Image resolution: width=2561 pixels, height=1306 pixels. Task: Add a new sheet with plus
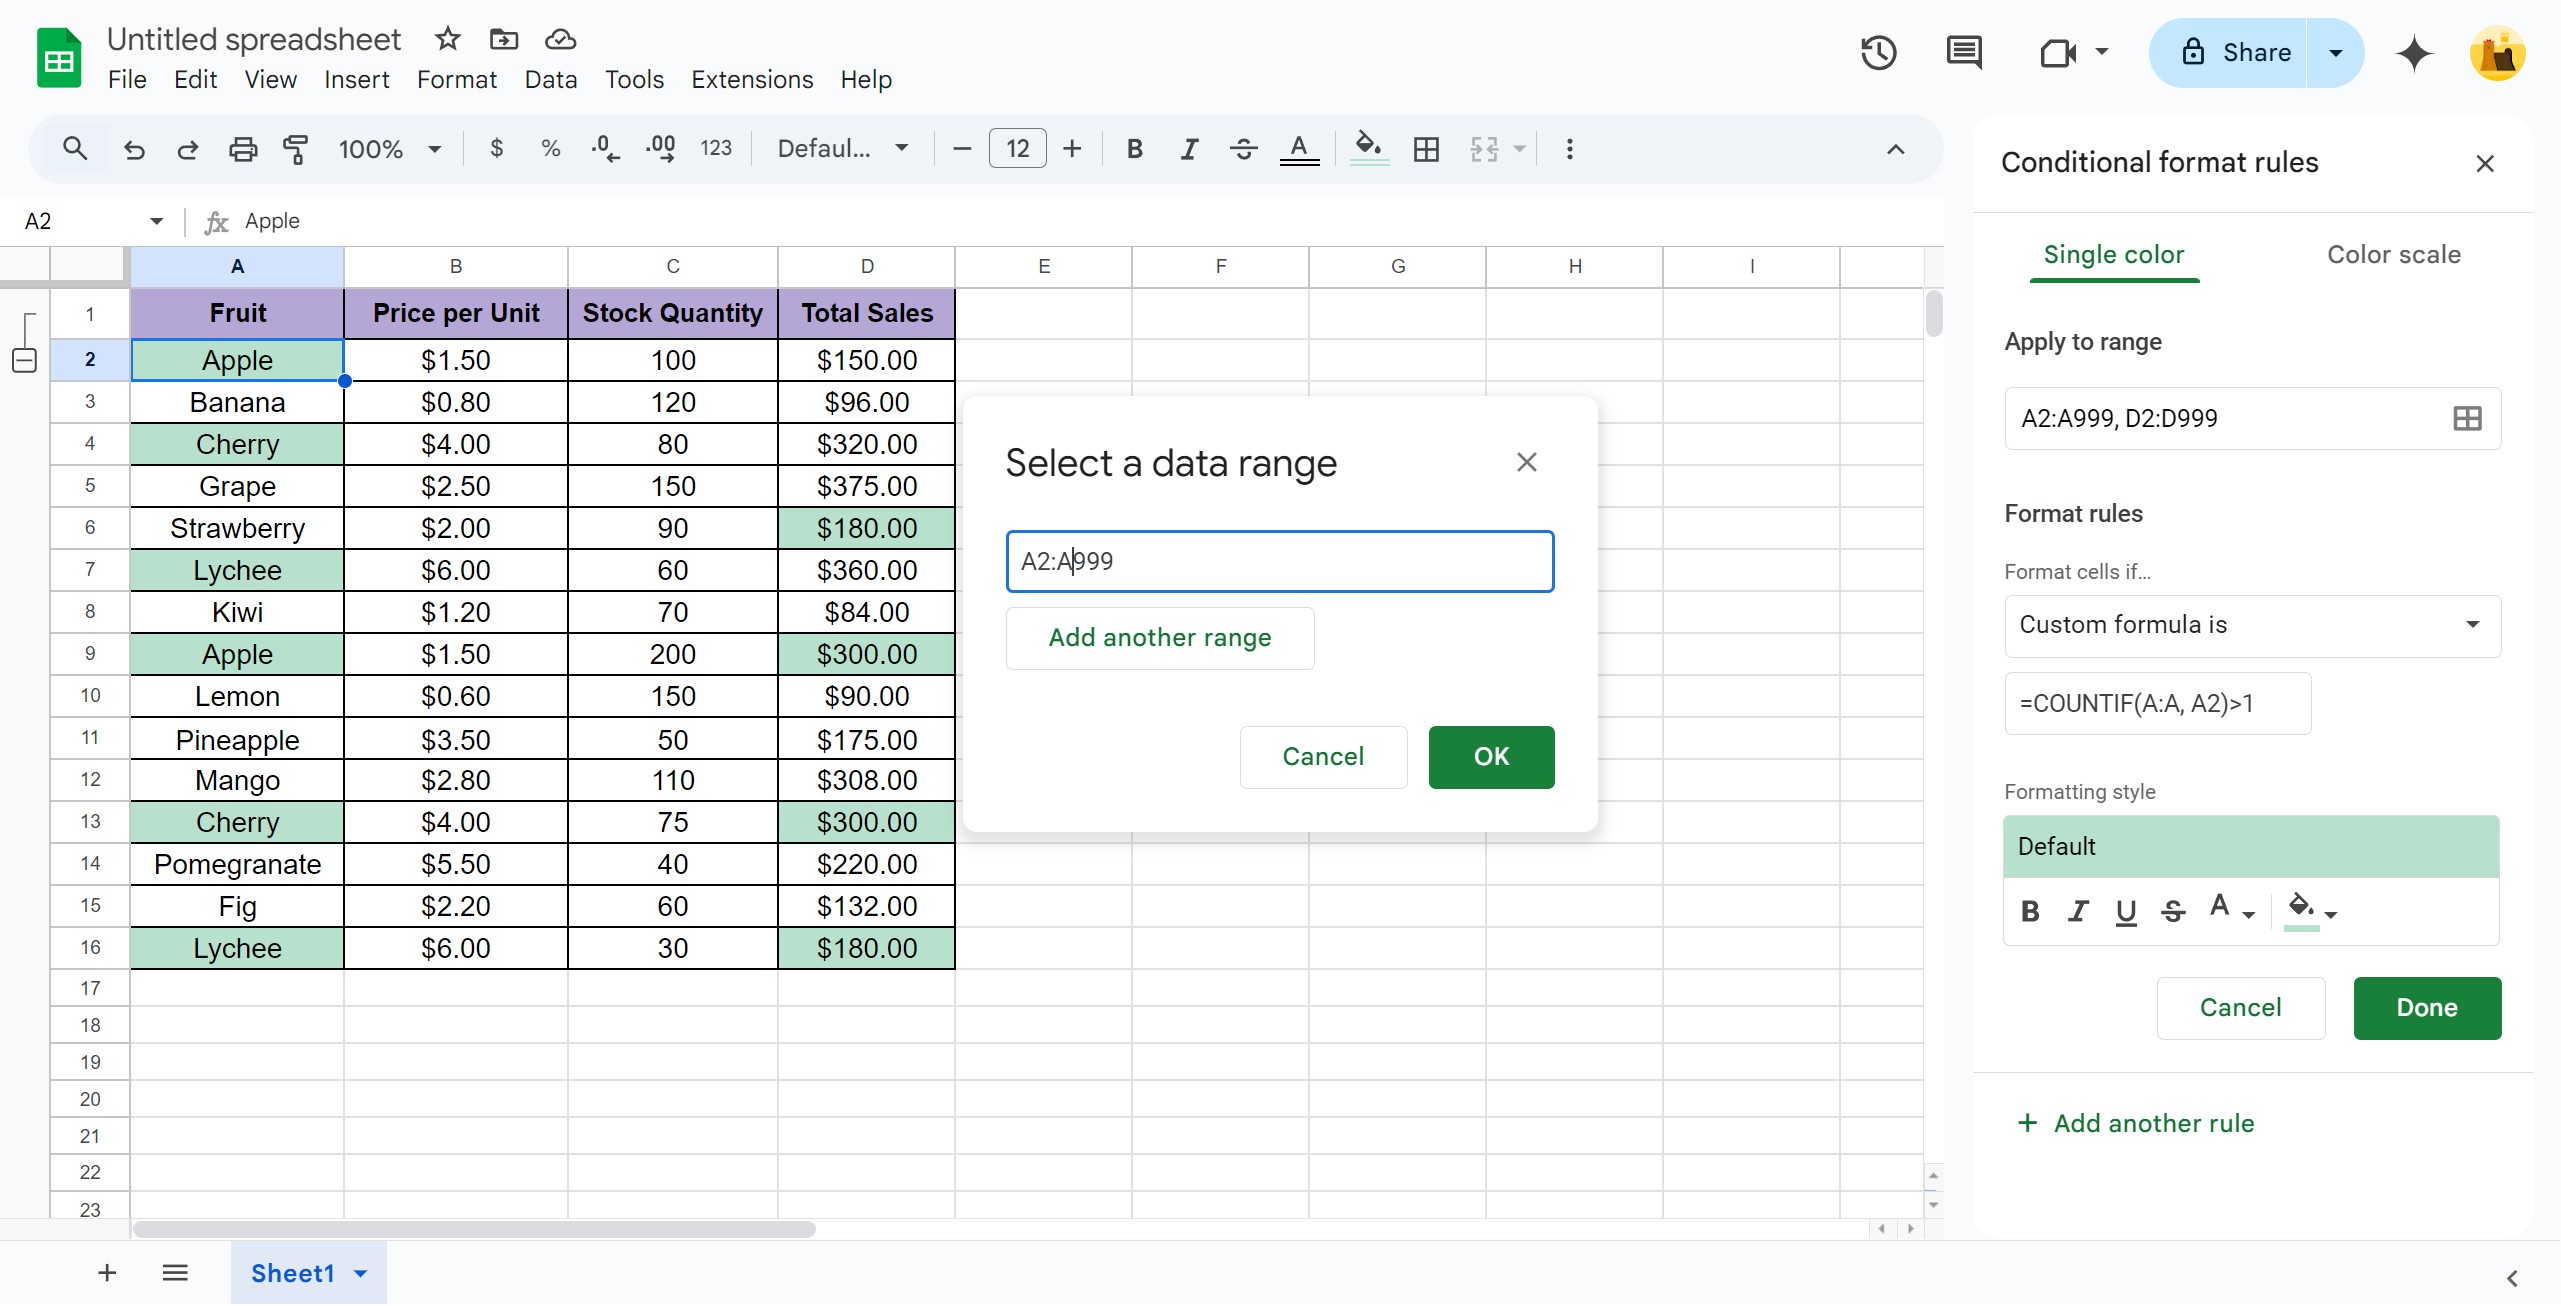(x=107, y=1273)
